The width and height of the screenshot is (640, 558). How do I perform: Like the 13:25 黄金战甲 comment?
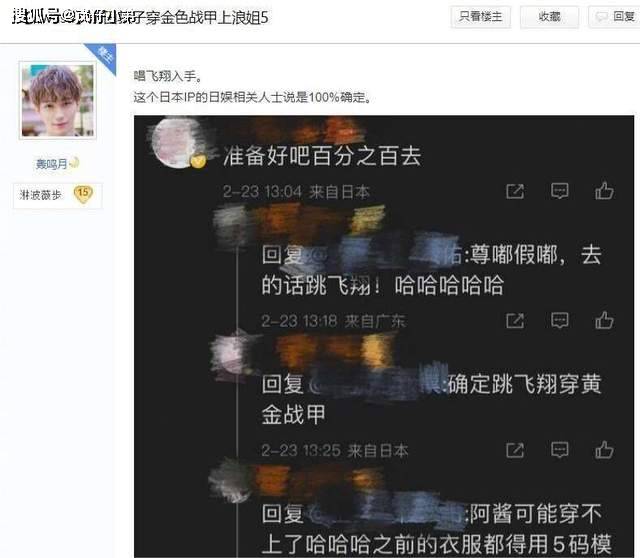click(x=604, y=450)
